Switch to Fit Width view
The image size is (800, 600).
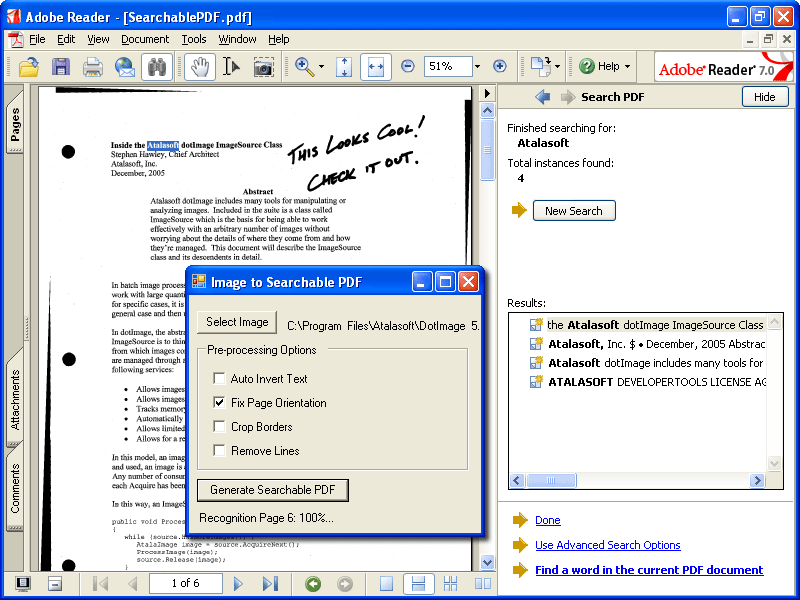coord(376,67)
